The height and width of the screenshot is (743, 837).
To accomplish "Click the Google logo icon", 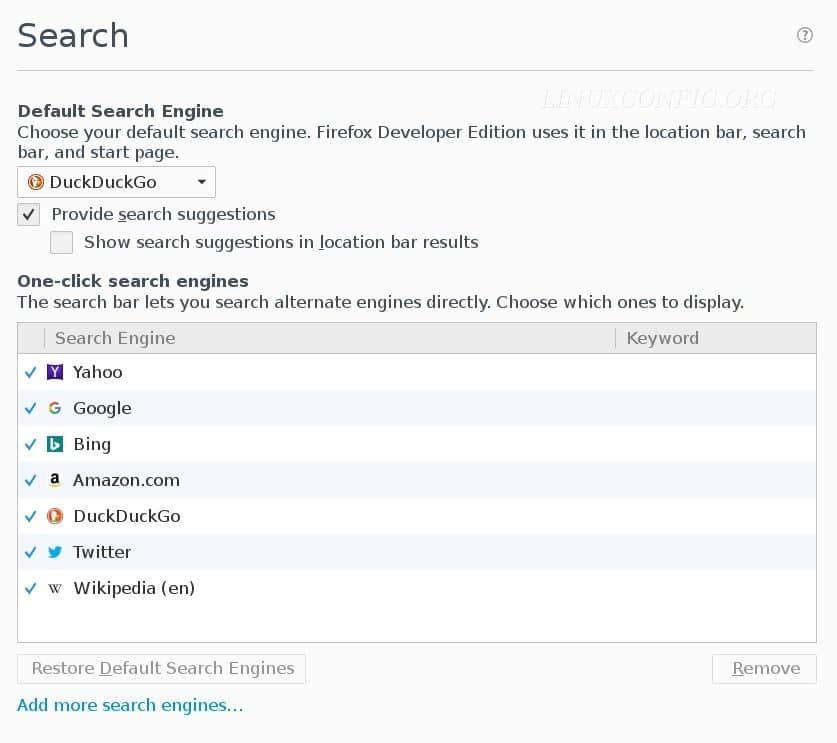I will pyautogui.click(x=55, y=408).
